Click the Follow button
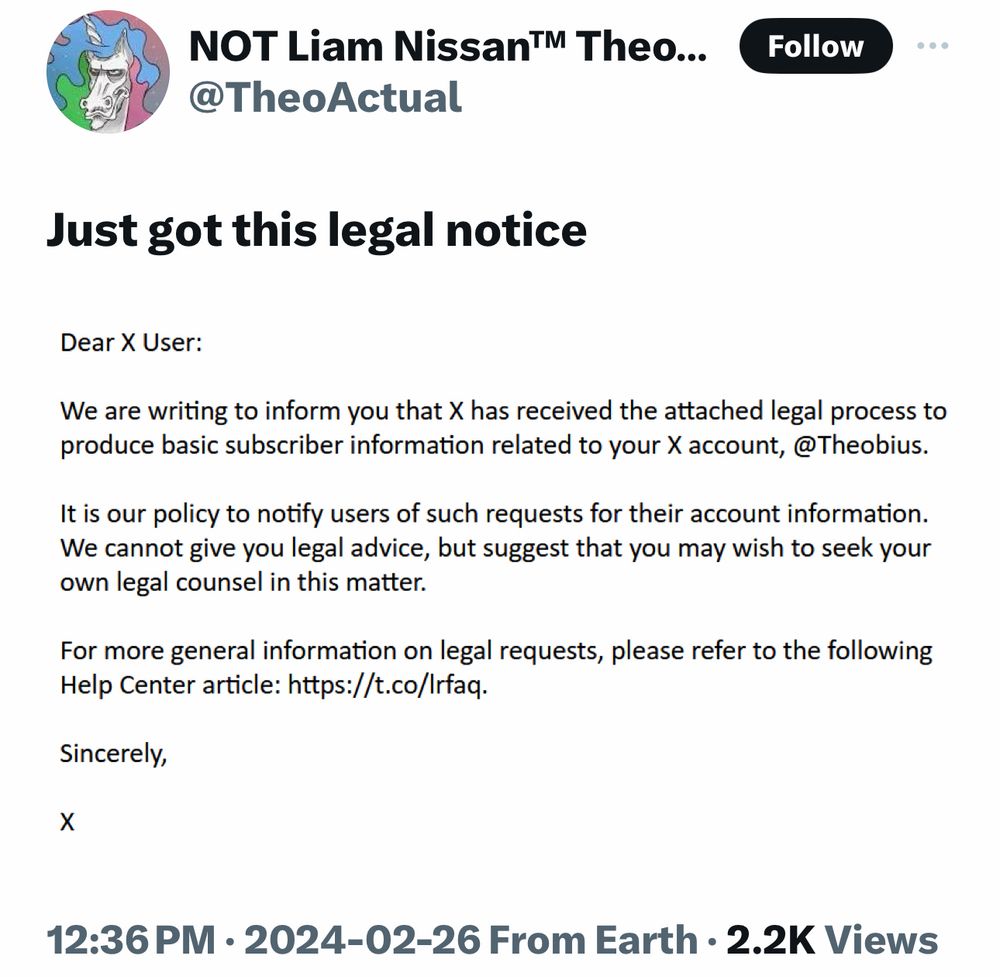Viewport: 1000px width, 977px height. coord(816,46)
